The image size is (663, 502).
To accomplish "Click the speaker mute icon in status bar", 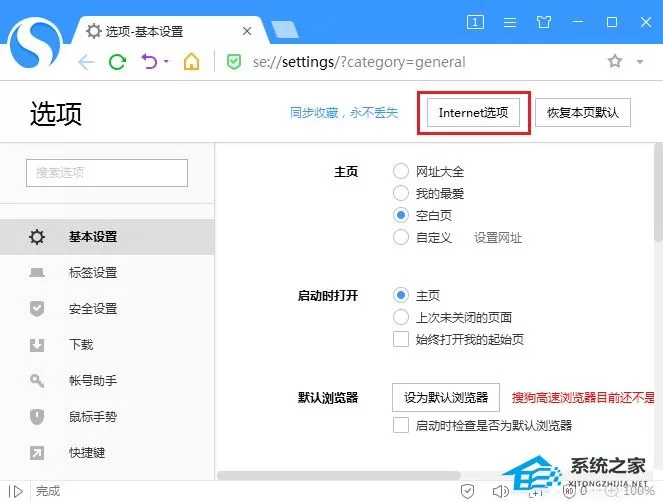I will (x=501, y=491).
